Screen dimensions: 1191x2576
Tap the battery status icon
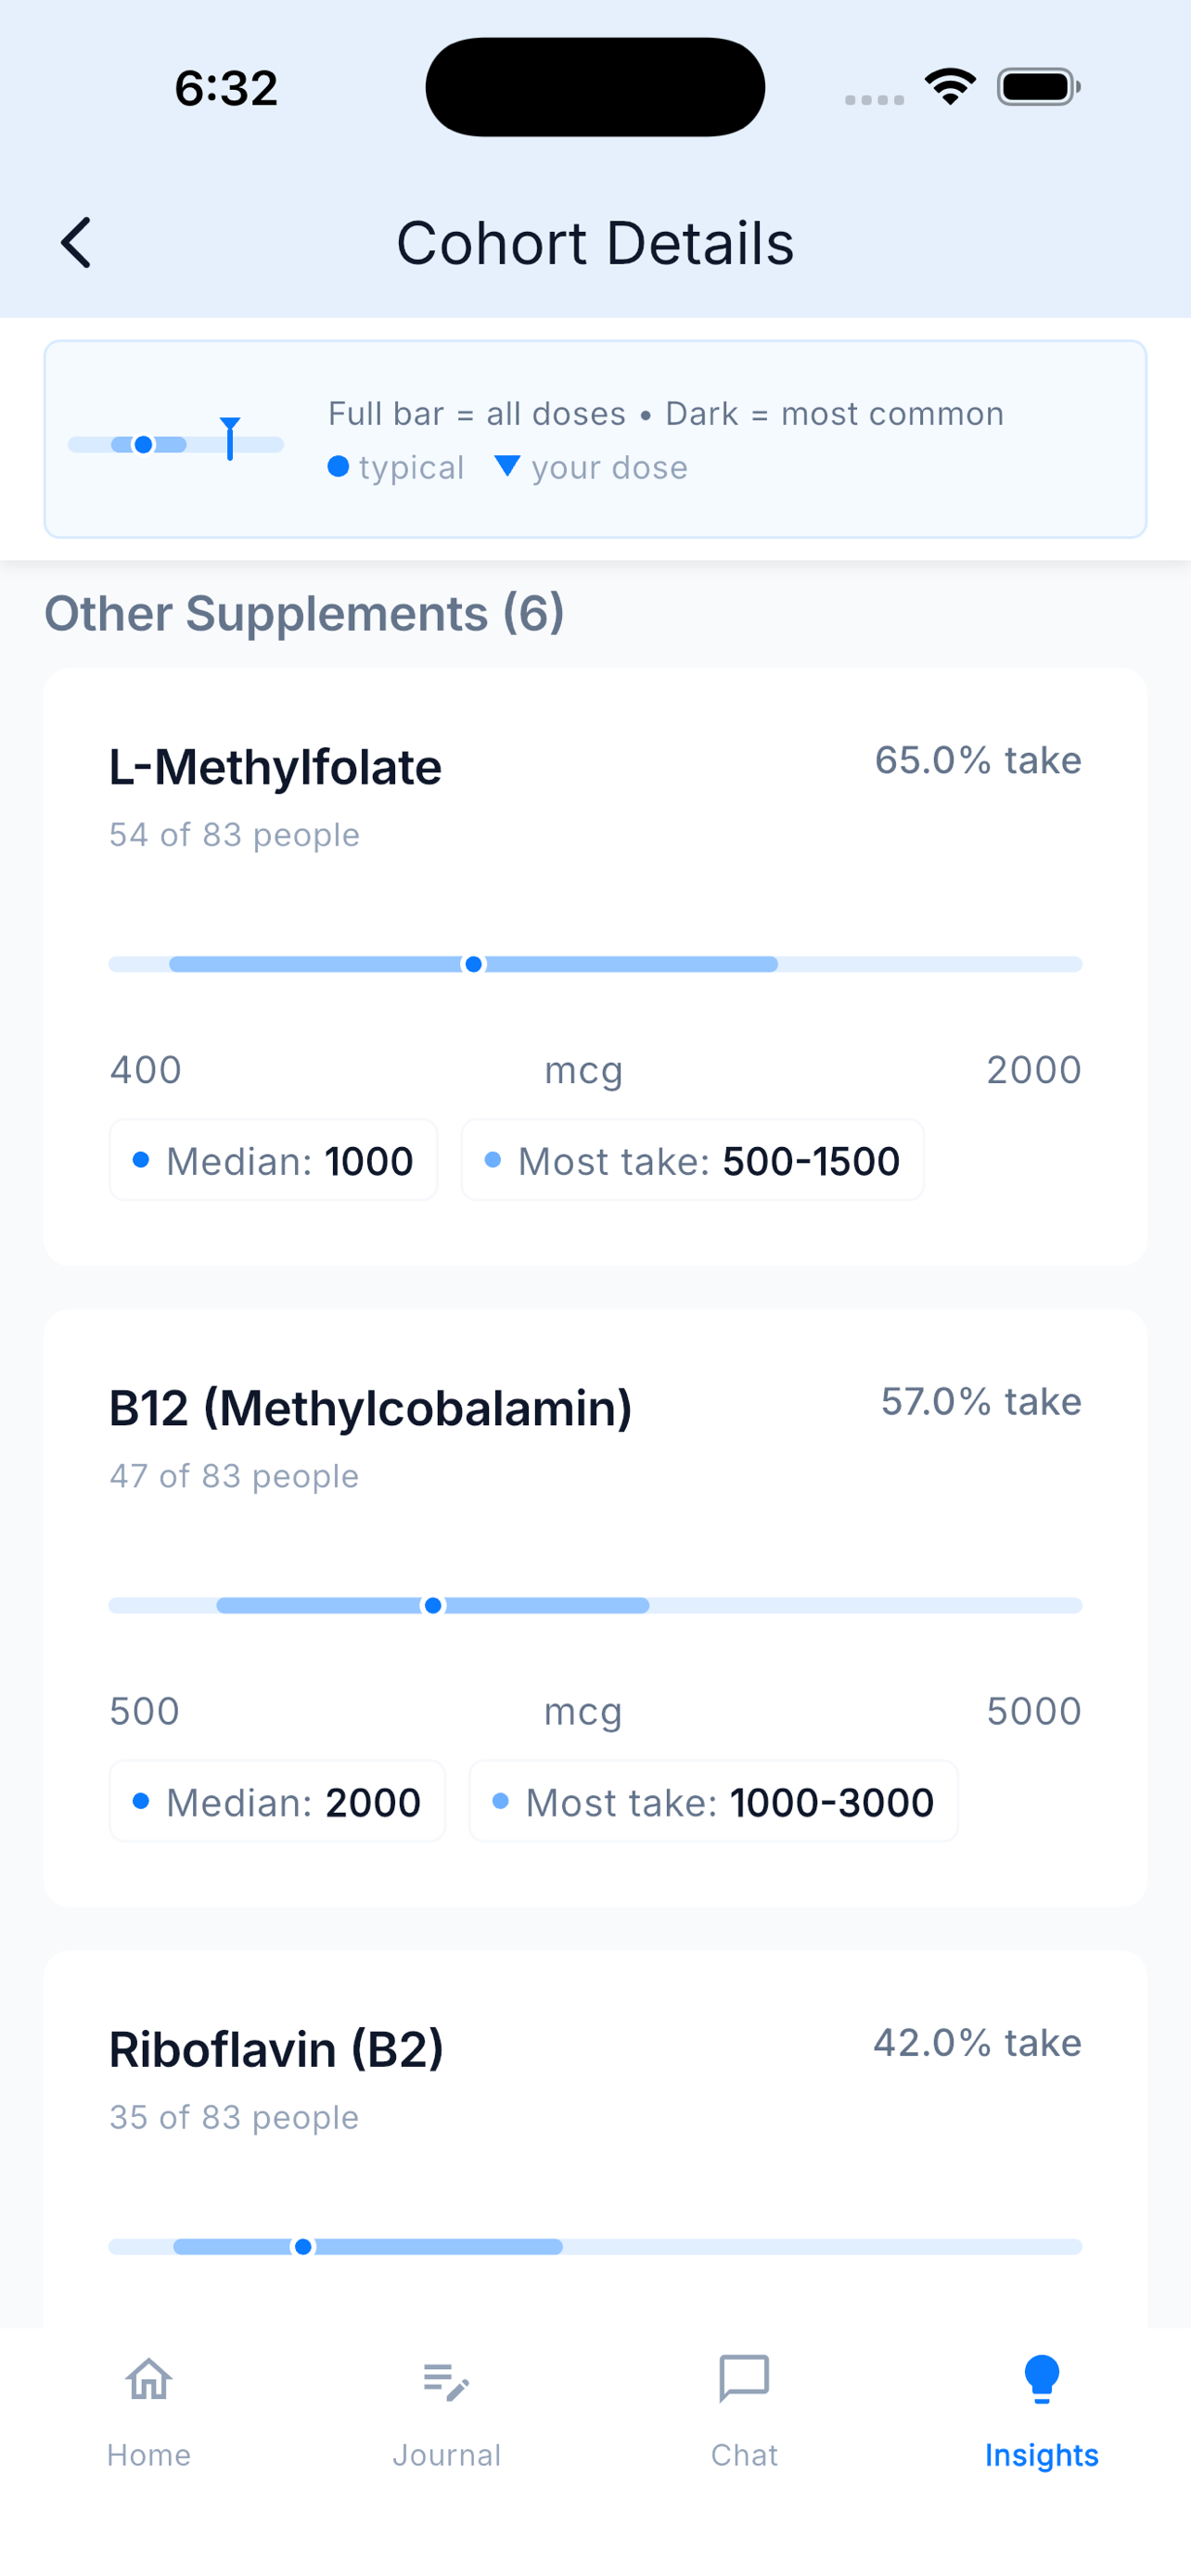pyautogui.click(x=1038, y=87)
